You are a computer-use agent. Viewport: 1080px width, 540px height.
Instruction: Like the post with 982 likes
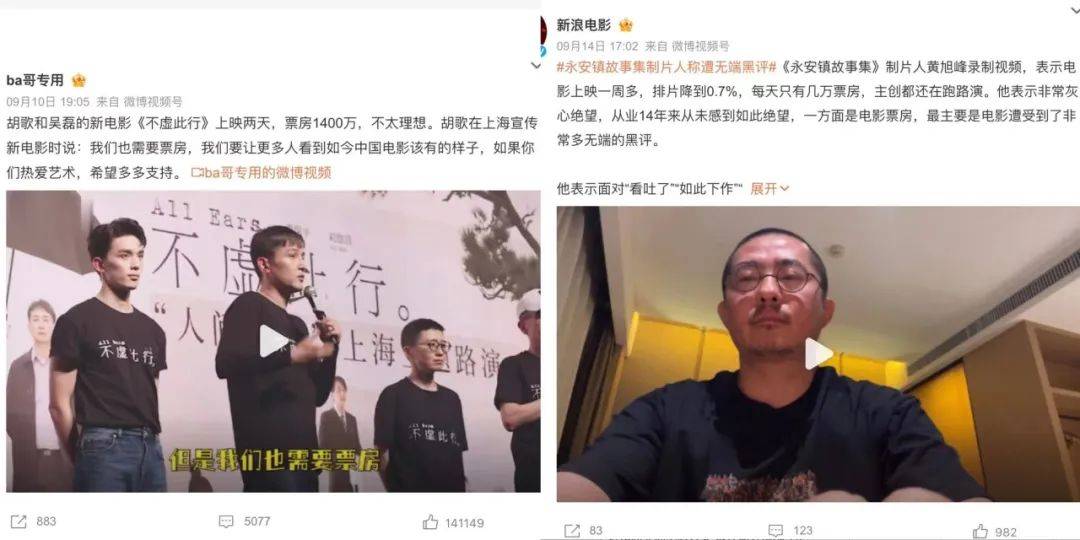tap(980, 531)
